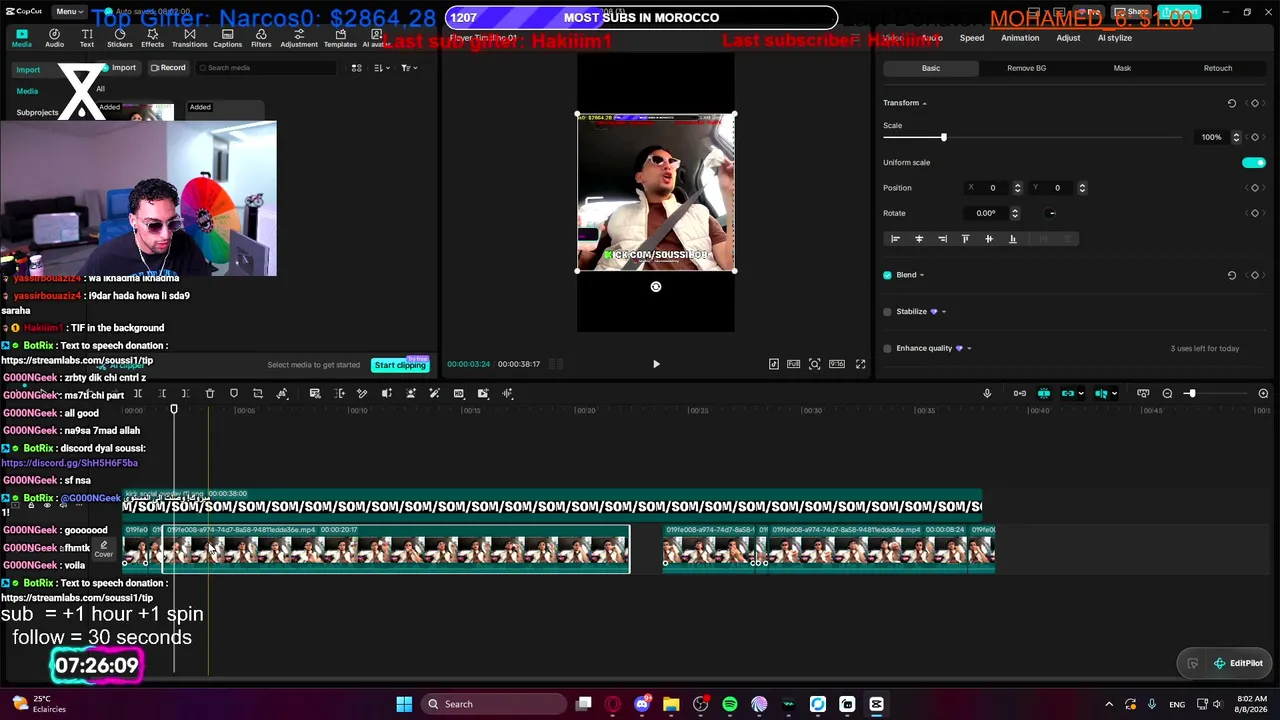Open the Templates panel
Viewport: 1280px width, 720px height.
tap(340, 38)
